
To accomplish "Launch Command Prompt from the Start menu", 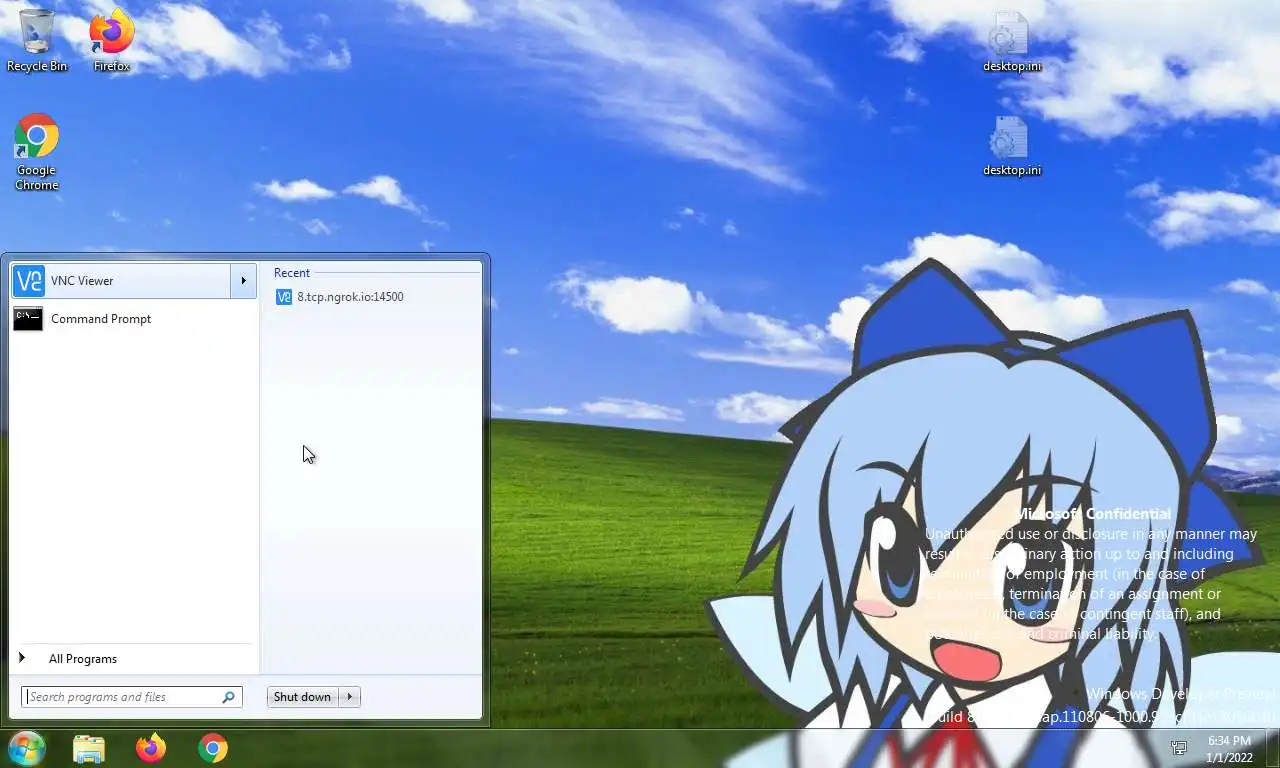I will 134,319.
